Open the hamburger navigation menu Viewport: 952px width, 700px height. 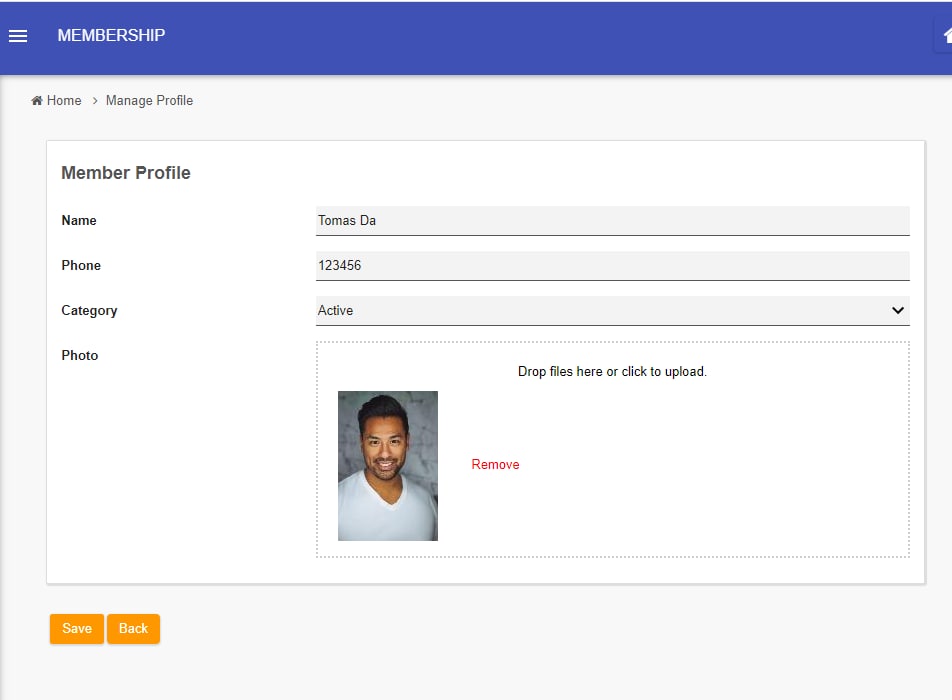[x=18, y=36]
